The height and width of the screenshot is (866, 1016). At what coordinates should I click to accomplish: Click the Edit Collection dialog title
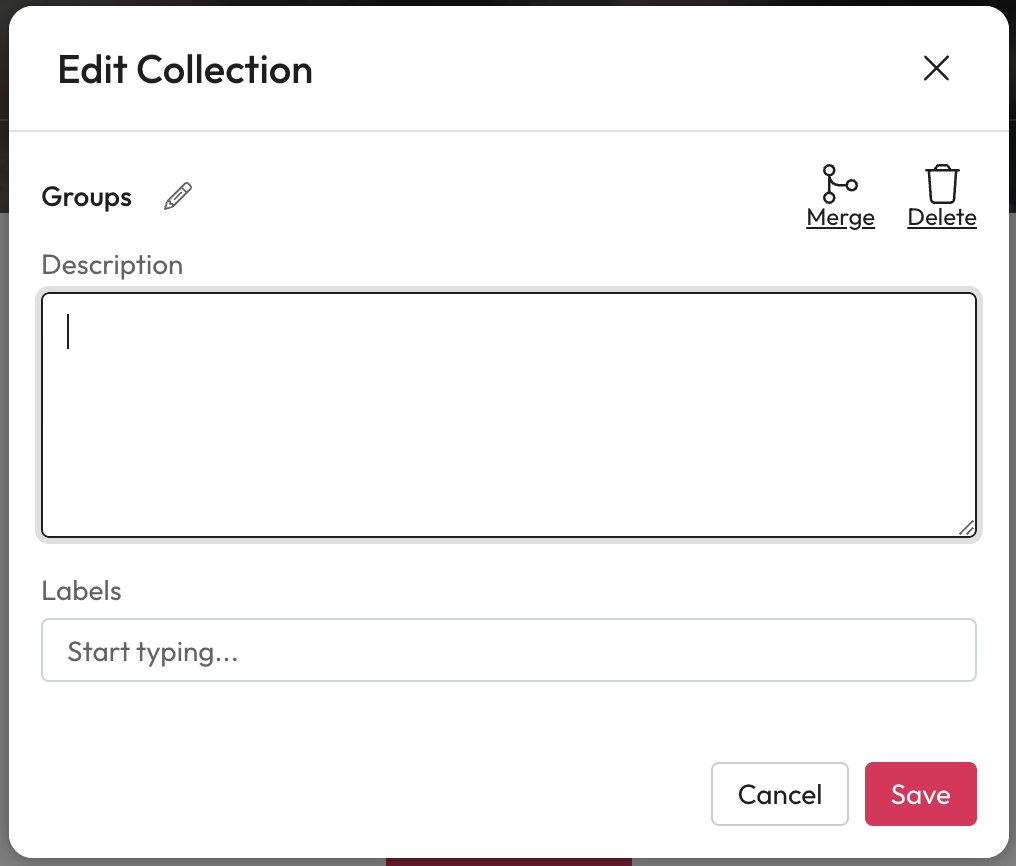185,70
